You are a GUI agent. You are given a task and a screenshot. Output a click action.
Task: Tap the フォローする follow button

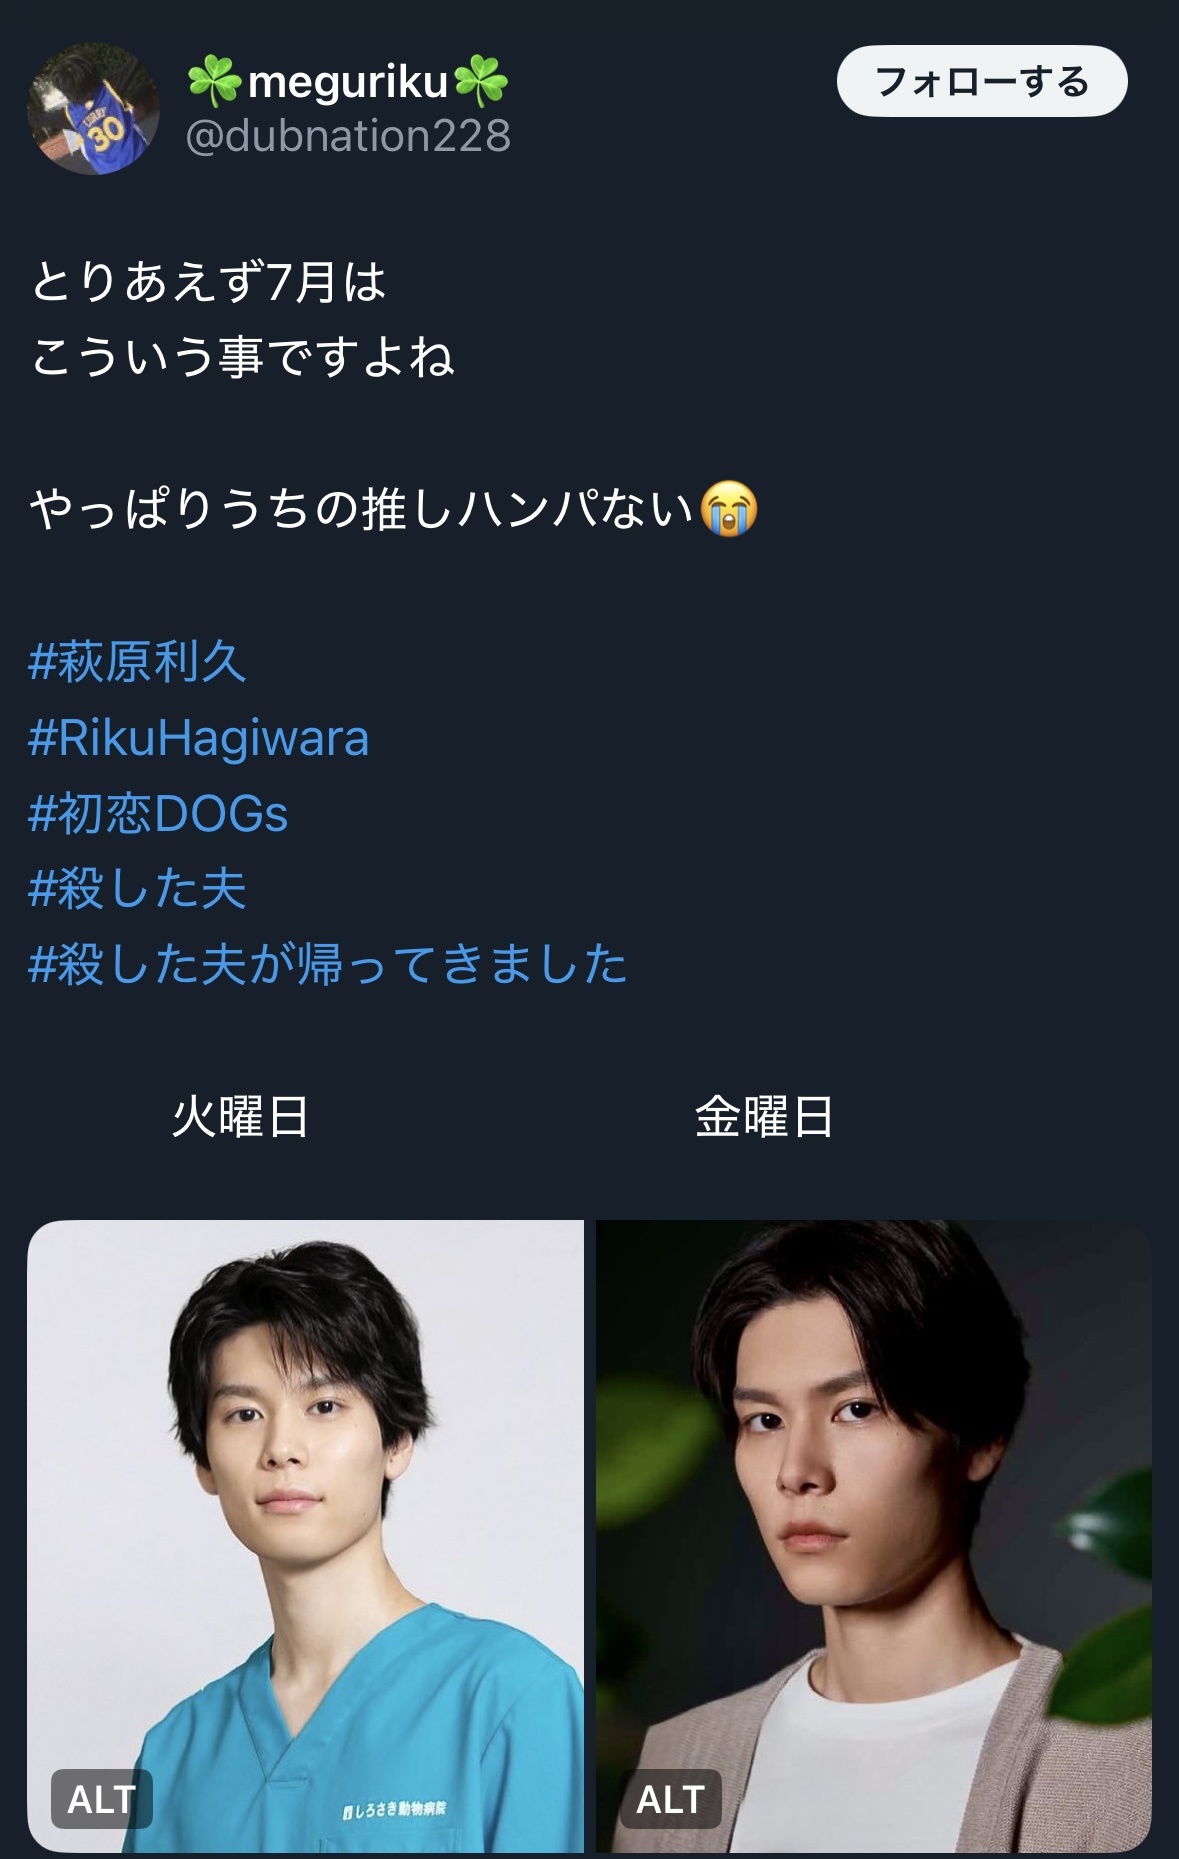982,81
